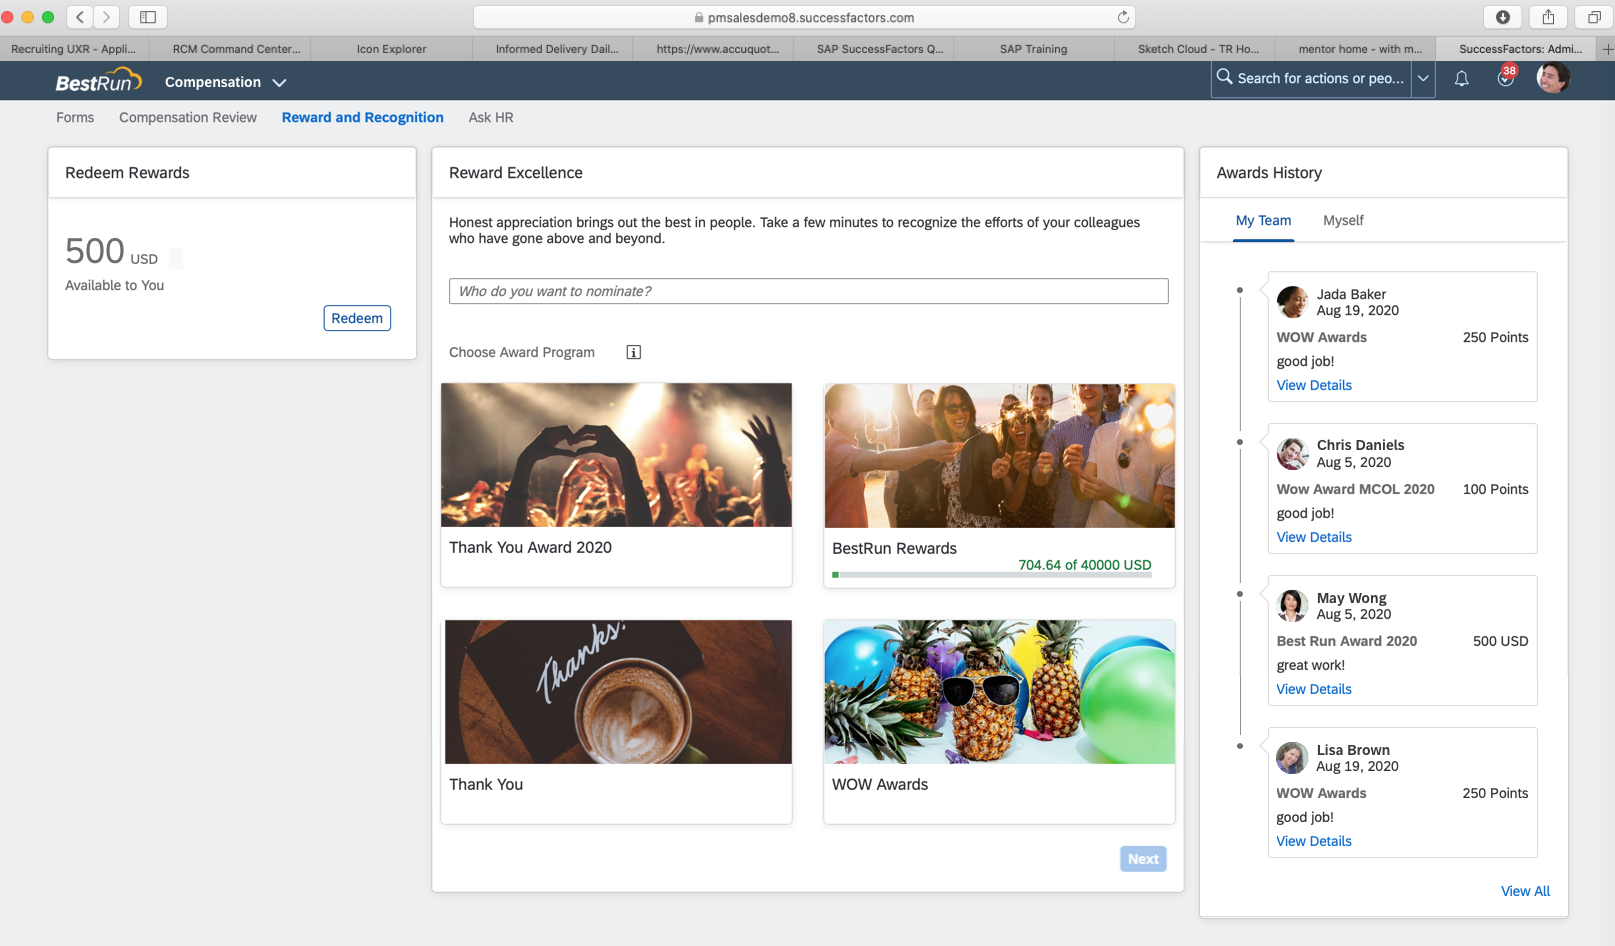Click Jada Baker's profile photo
Image resolution: width=1615 pixels, height=946 pixels.
(1292, 302)
